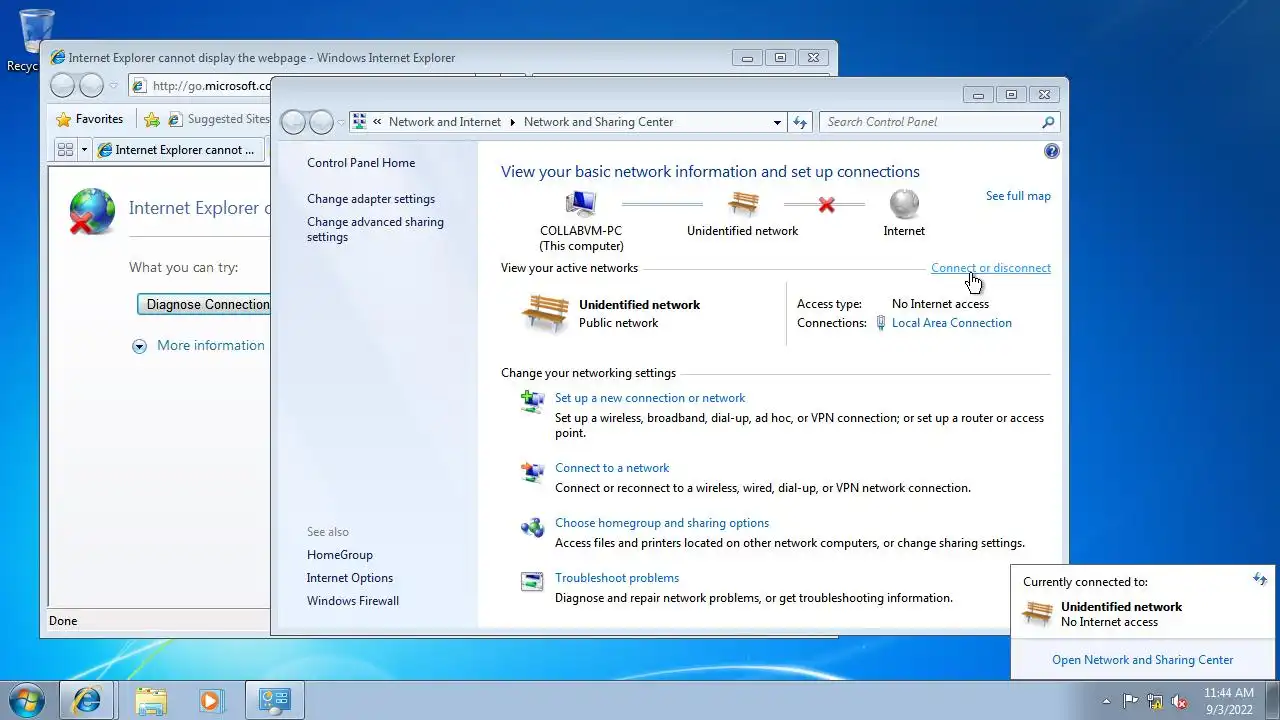This screenshot has width=1280, height=720.
Task: Open the recent pages dropdown arrow in Control Panel
Action: [341, 123]
